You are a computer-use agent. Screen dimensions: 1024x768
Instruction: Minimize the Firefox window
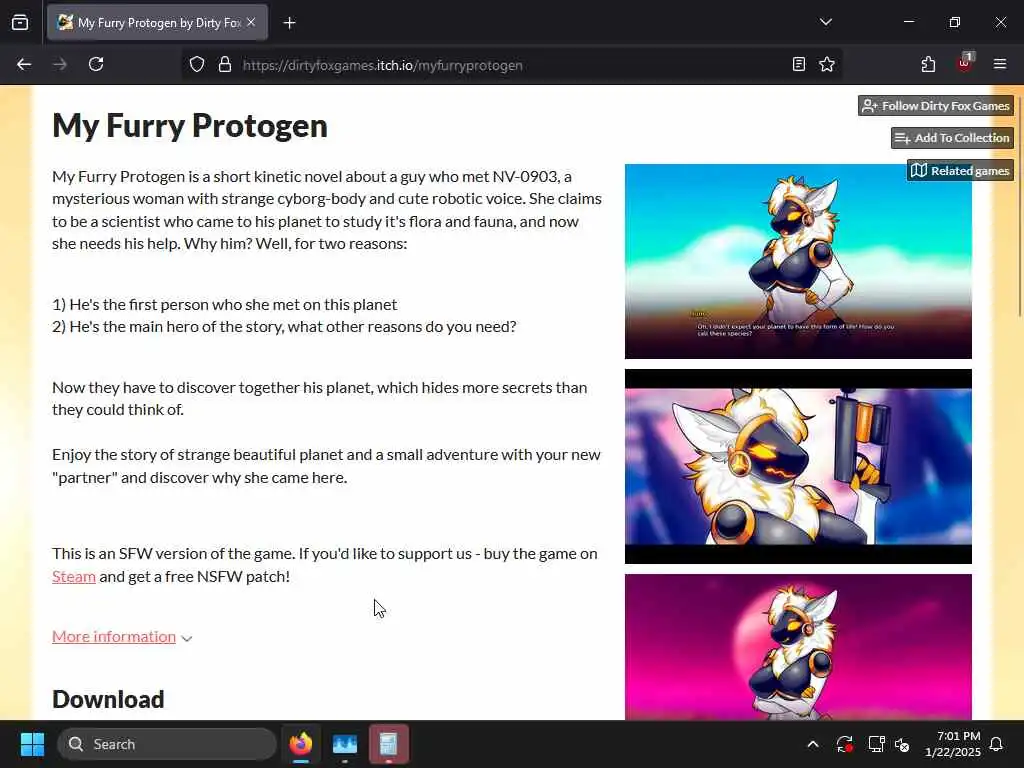click(908, 22)
